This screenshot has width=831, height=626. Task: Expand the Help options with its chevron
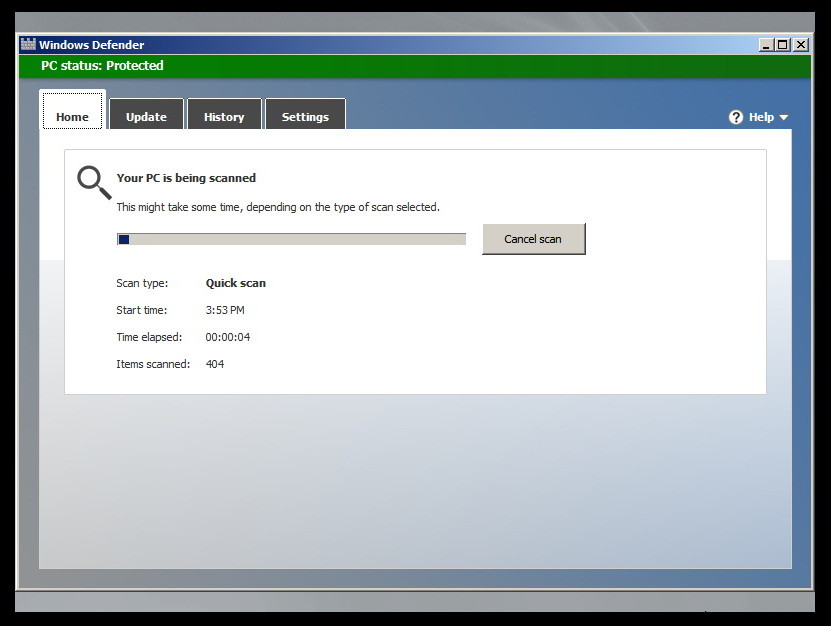[x=783, y=117]
